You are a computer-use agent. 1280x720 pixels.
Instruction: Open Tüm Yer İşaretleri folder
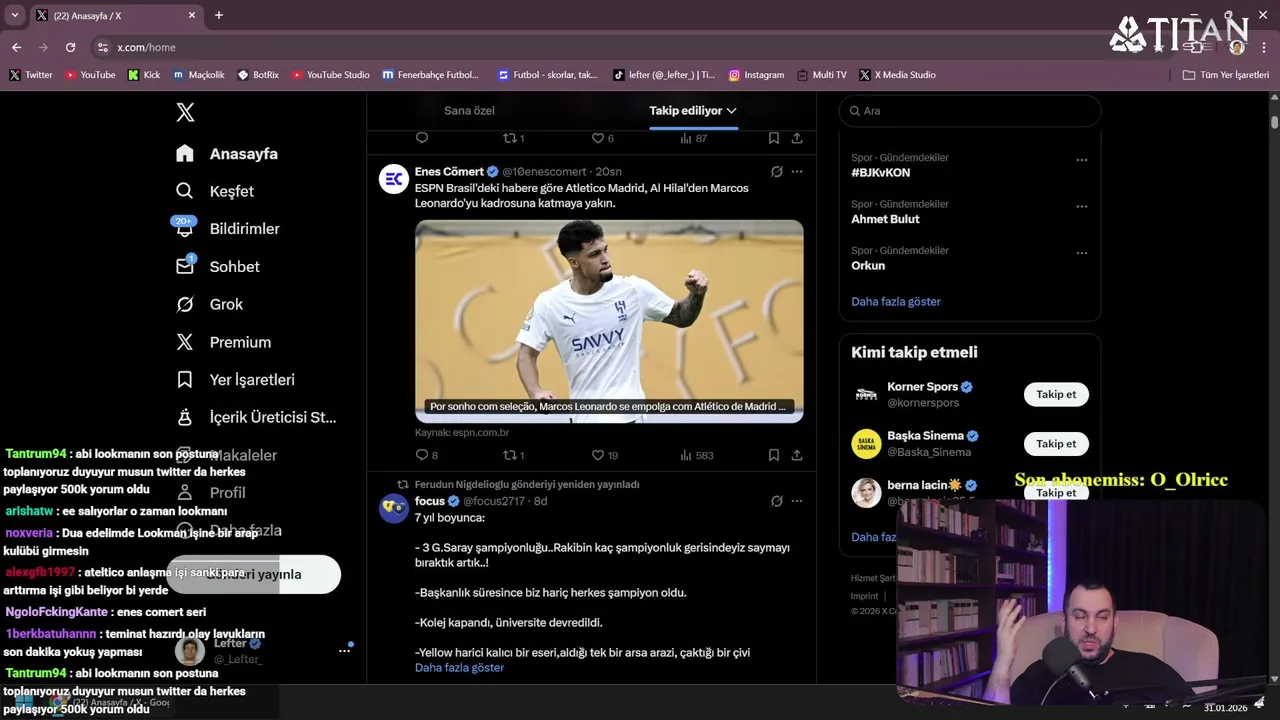1226,75
